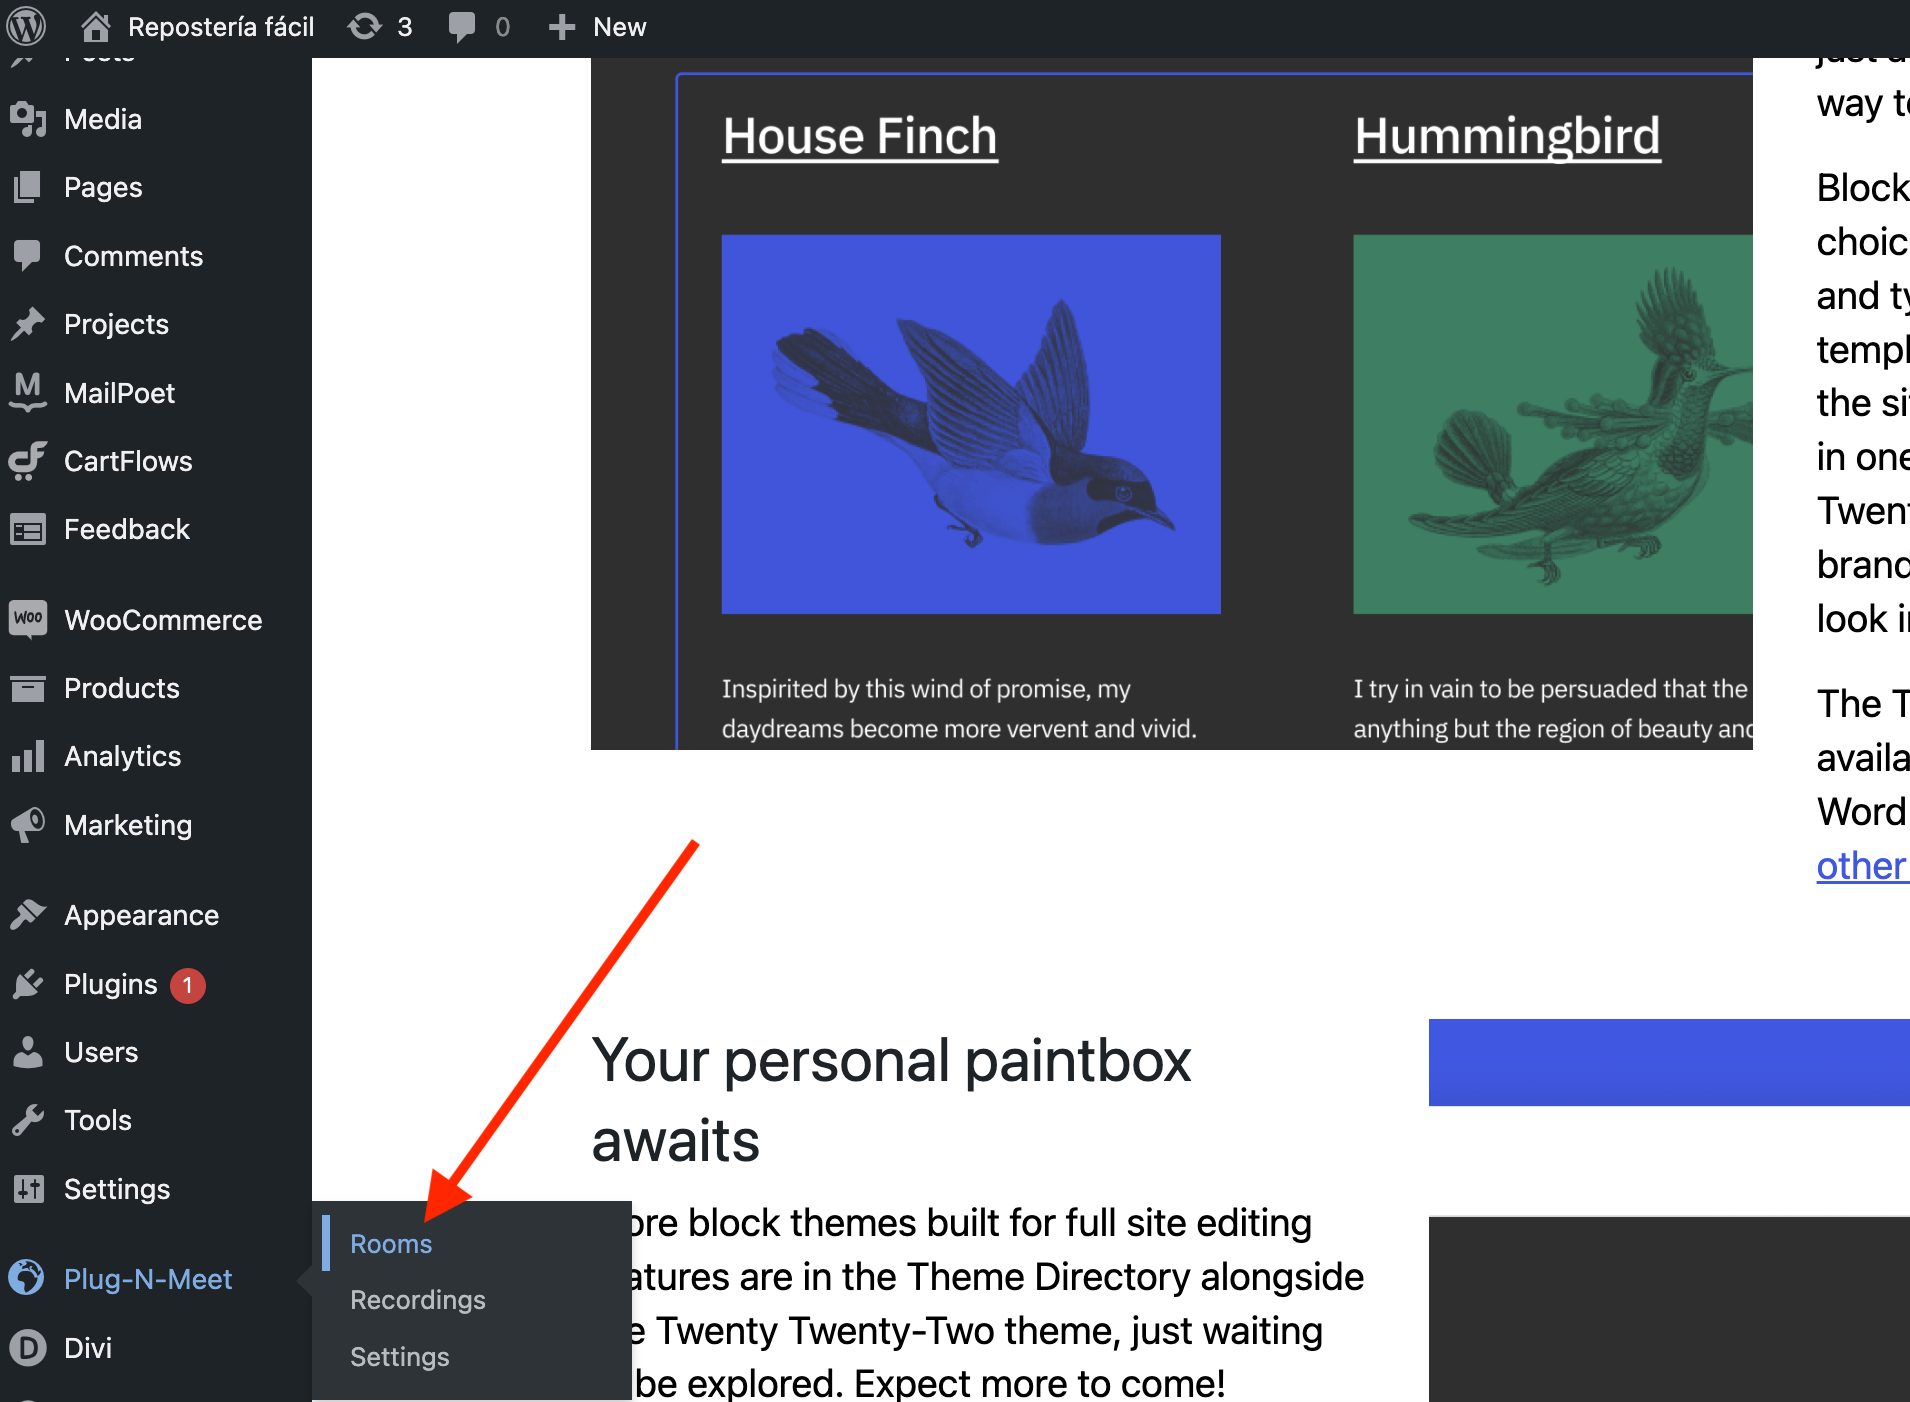Open the CartFlows menu item
Screen dimensions: 1910x1402
click(128, 461)
